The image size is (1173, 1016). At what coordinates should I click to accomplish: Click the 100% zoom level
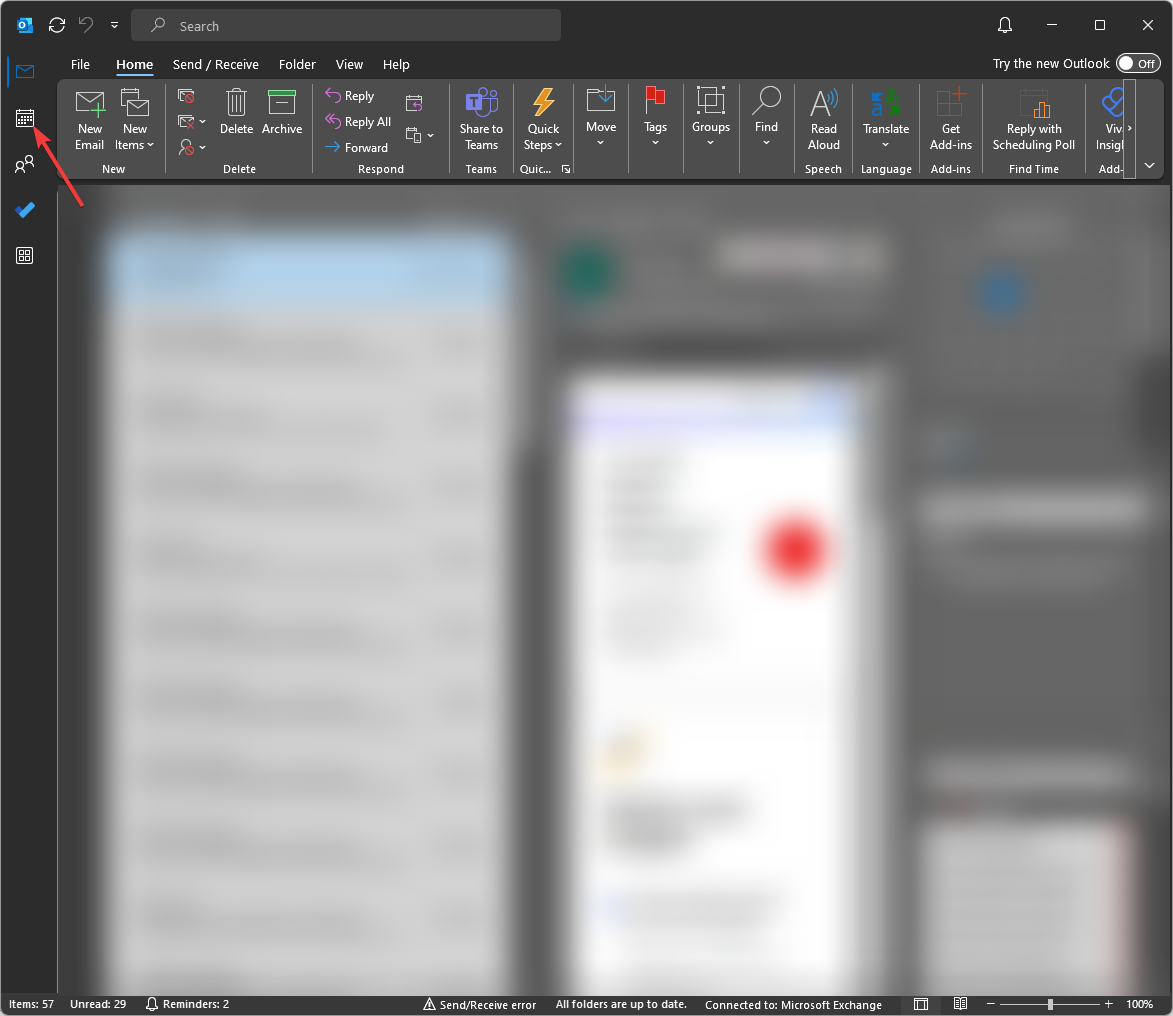click(1139, 1004)
